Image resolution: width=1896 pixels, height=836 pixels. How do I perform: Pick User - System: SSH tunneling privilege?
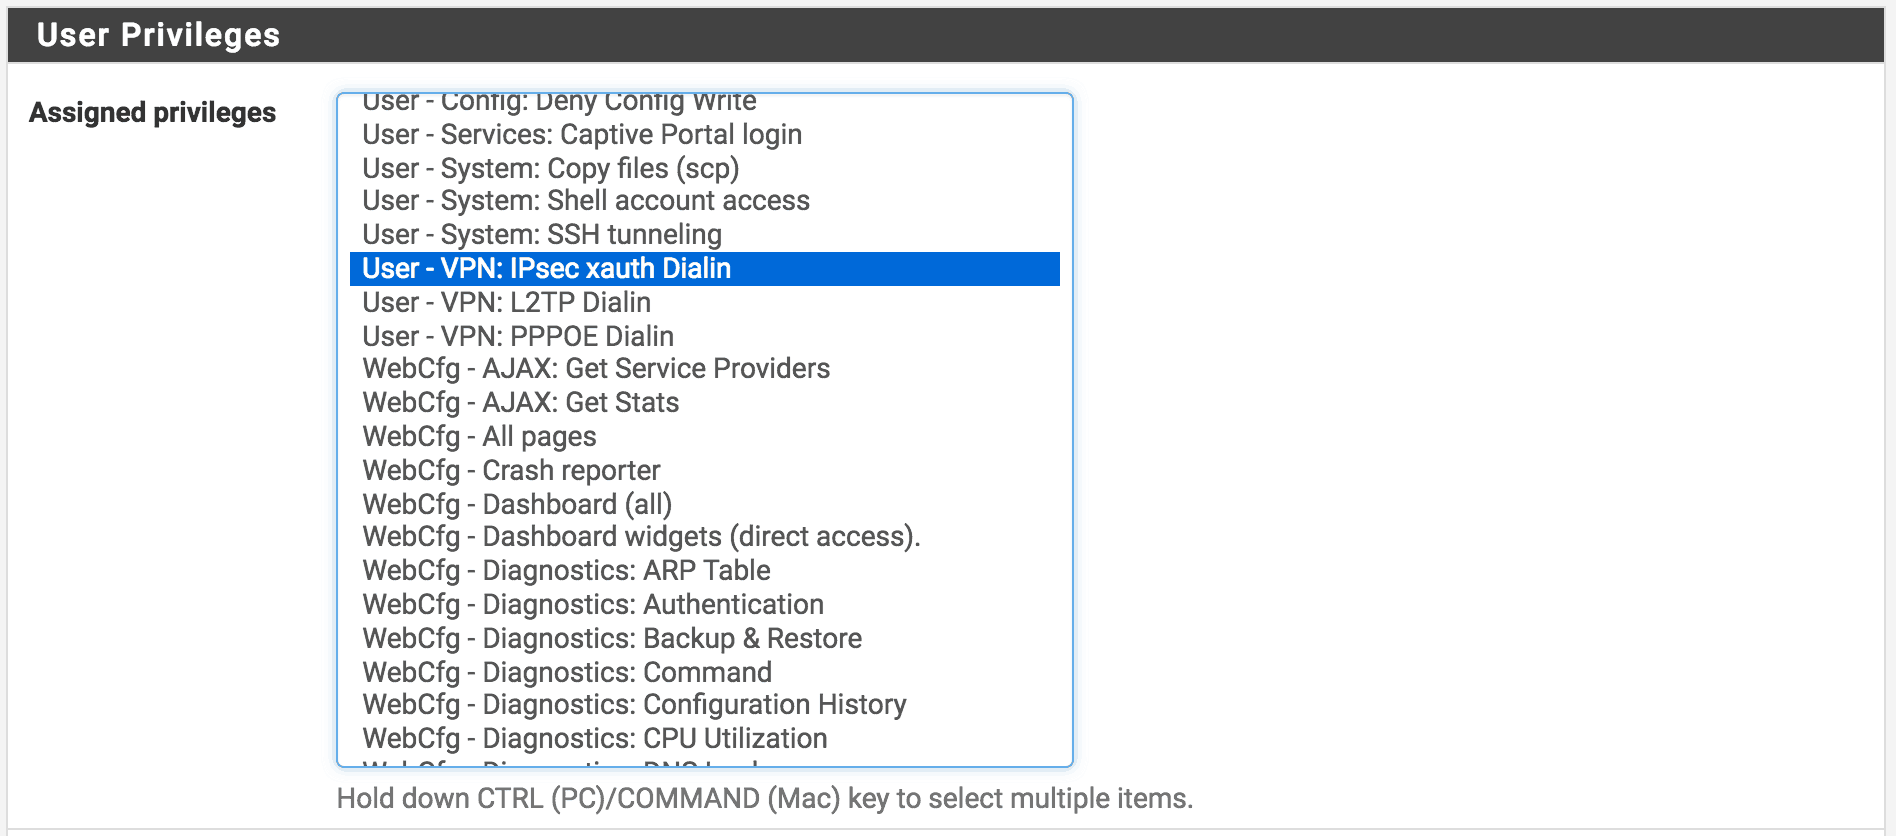pyautogui.click(x=704, y=235)
